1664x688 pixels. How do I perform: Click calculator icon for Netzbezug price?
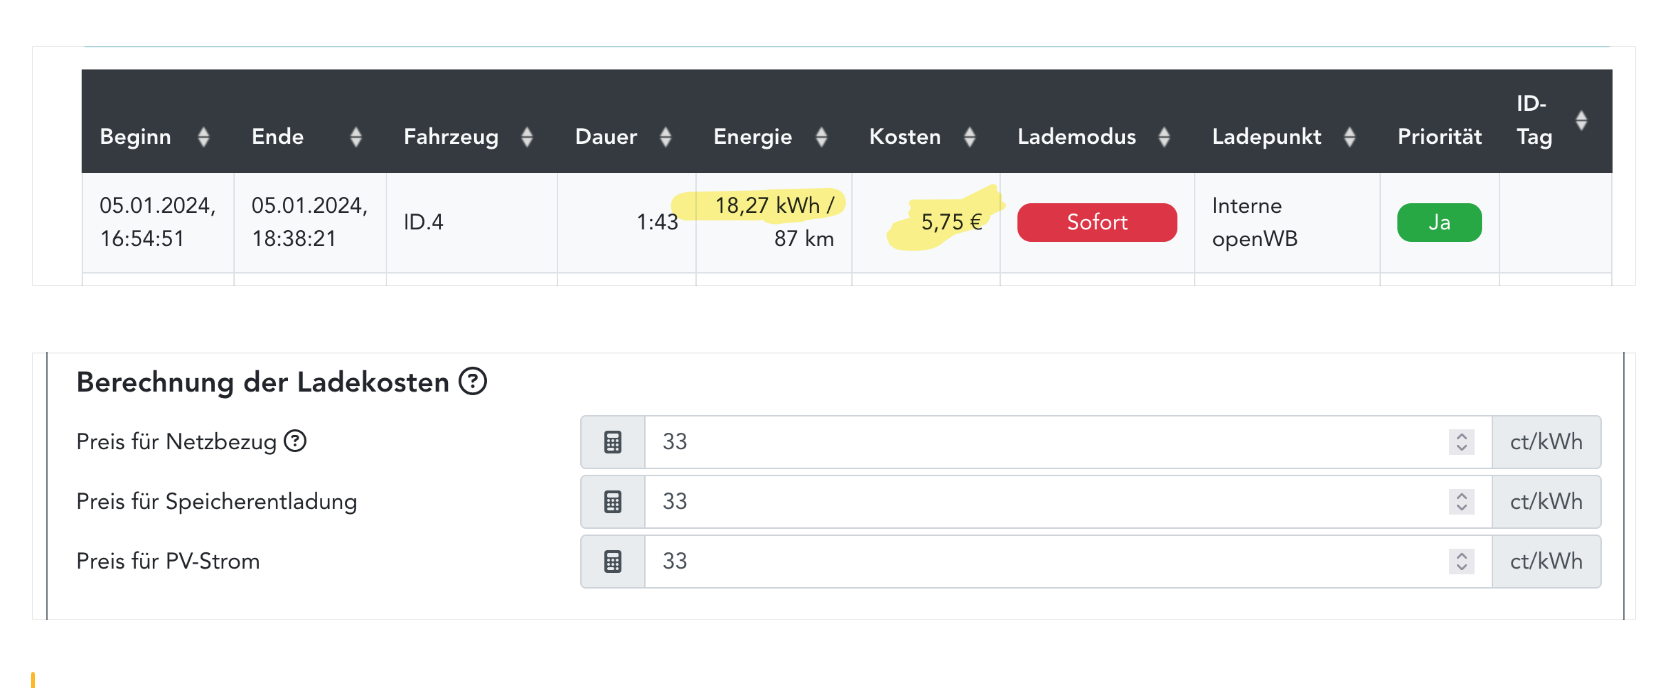tap(613, 442)
